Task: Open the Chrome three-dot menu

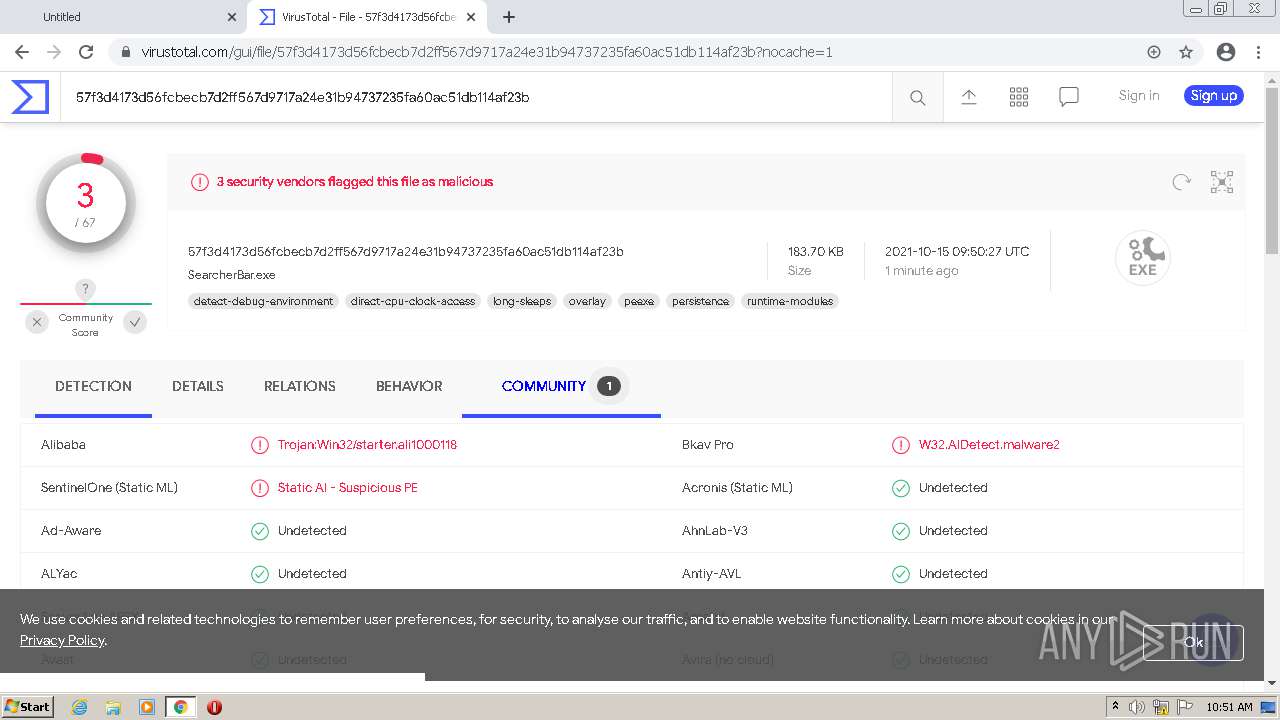Action: click(1258, 52)
